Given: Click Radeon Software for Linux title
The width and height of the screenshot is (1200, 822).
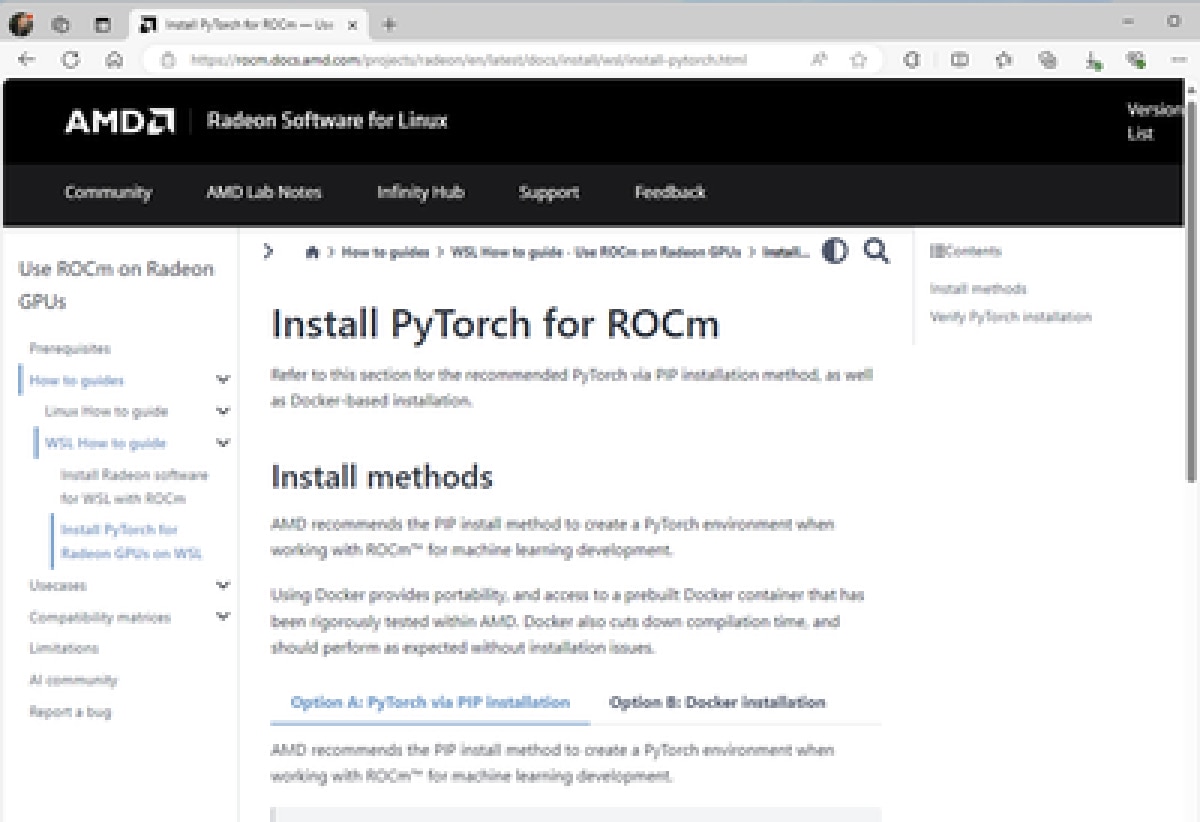Looking at the screenshot, I should point(327,121).
